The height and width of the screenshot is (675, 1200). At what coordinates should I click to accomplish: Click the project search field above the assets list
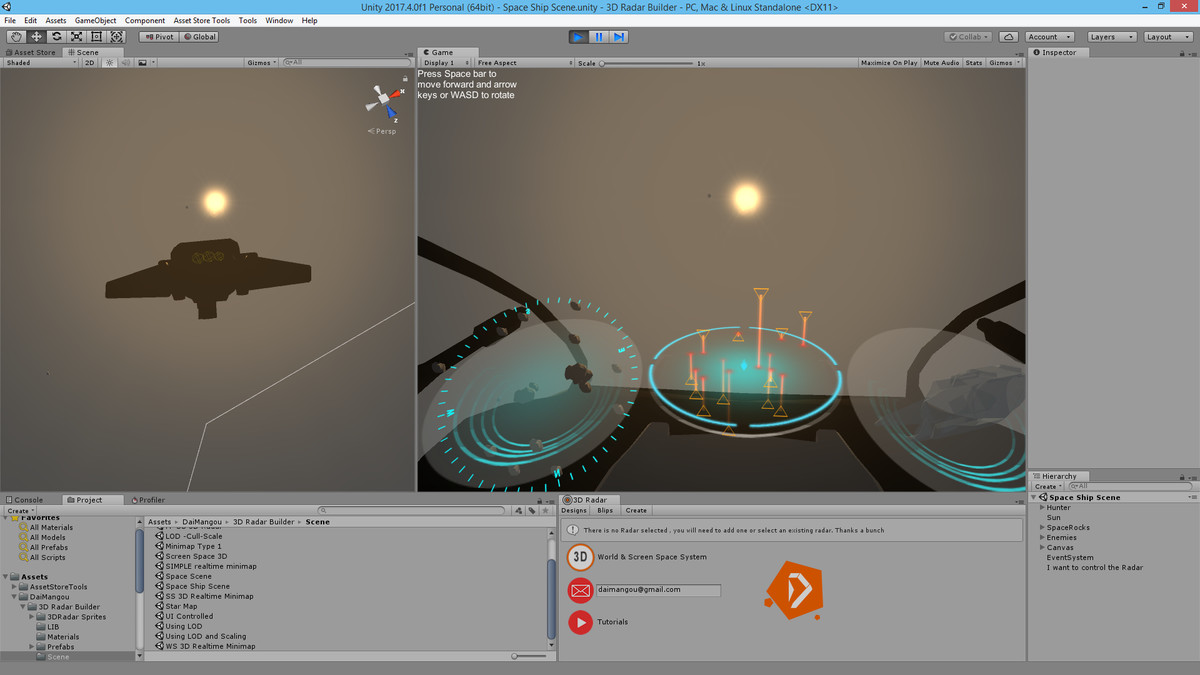tap(412, 509)
